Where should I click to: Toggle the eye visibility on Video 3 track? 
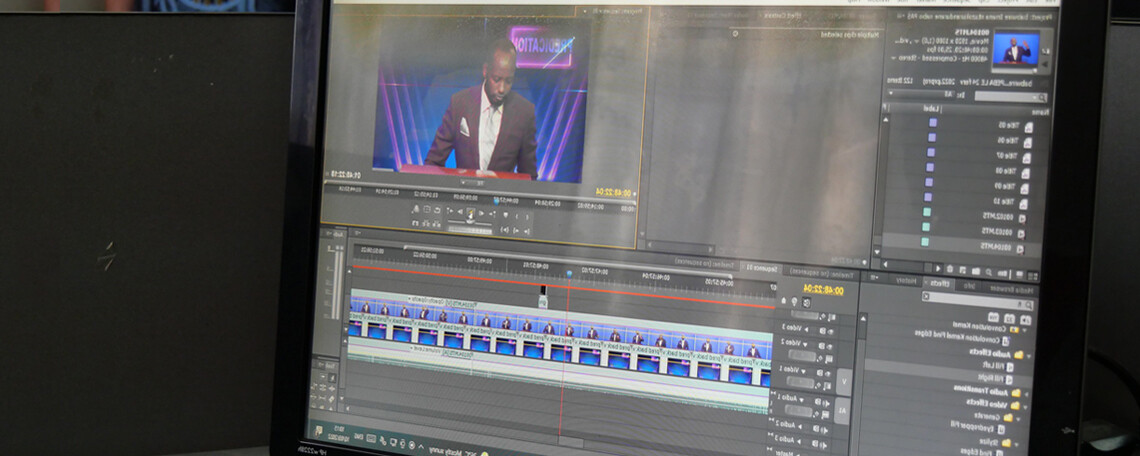tap(831, 332)
